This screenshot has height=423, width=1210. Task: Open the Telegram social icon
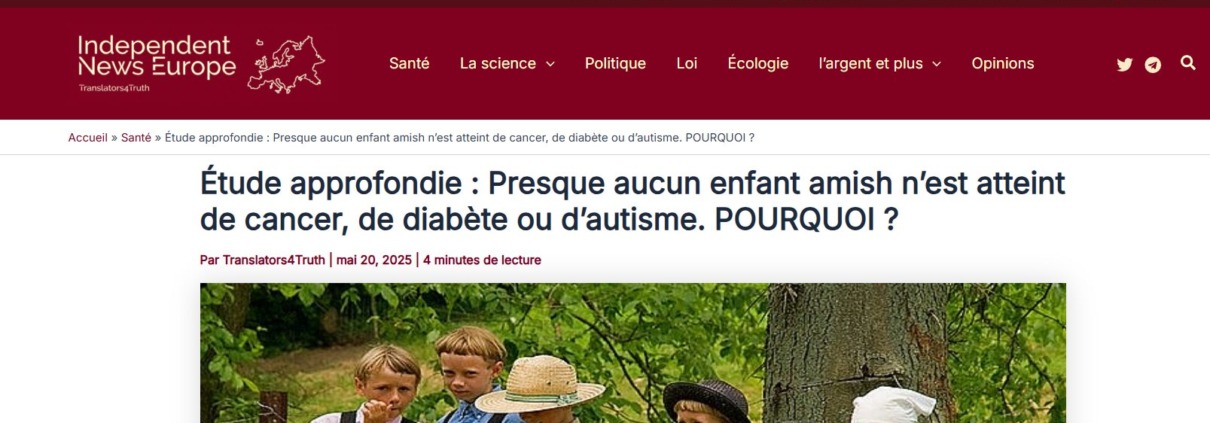(1153, 65)
